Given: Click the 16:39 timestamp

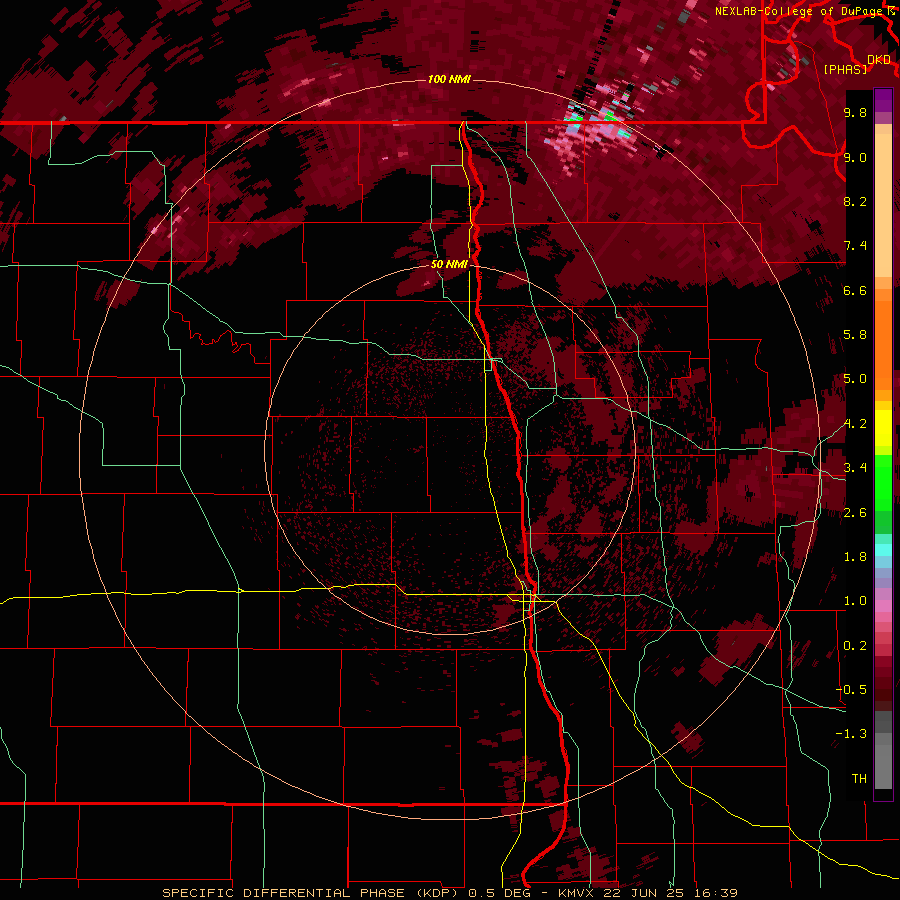Looking at the screenshot, I should point(715,893).
